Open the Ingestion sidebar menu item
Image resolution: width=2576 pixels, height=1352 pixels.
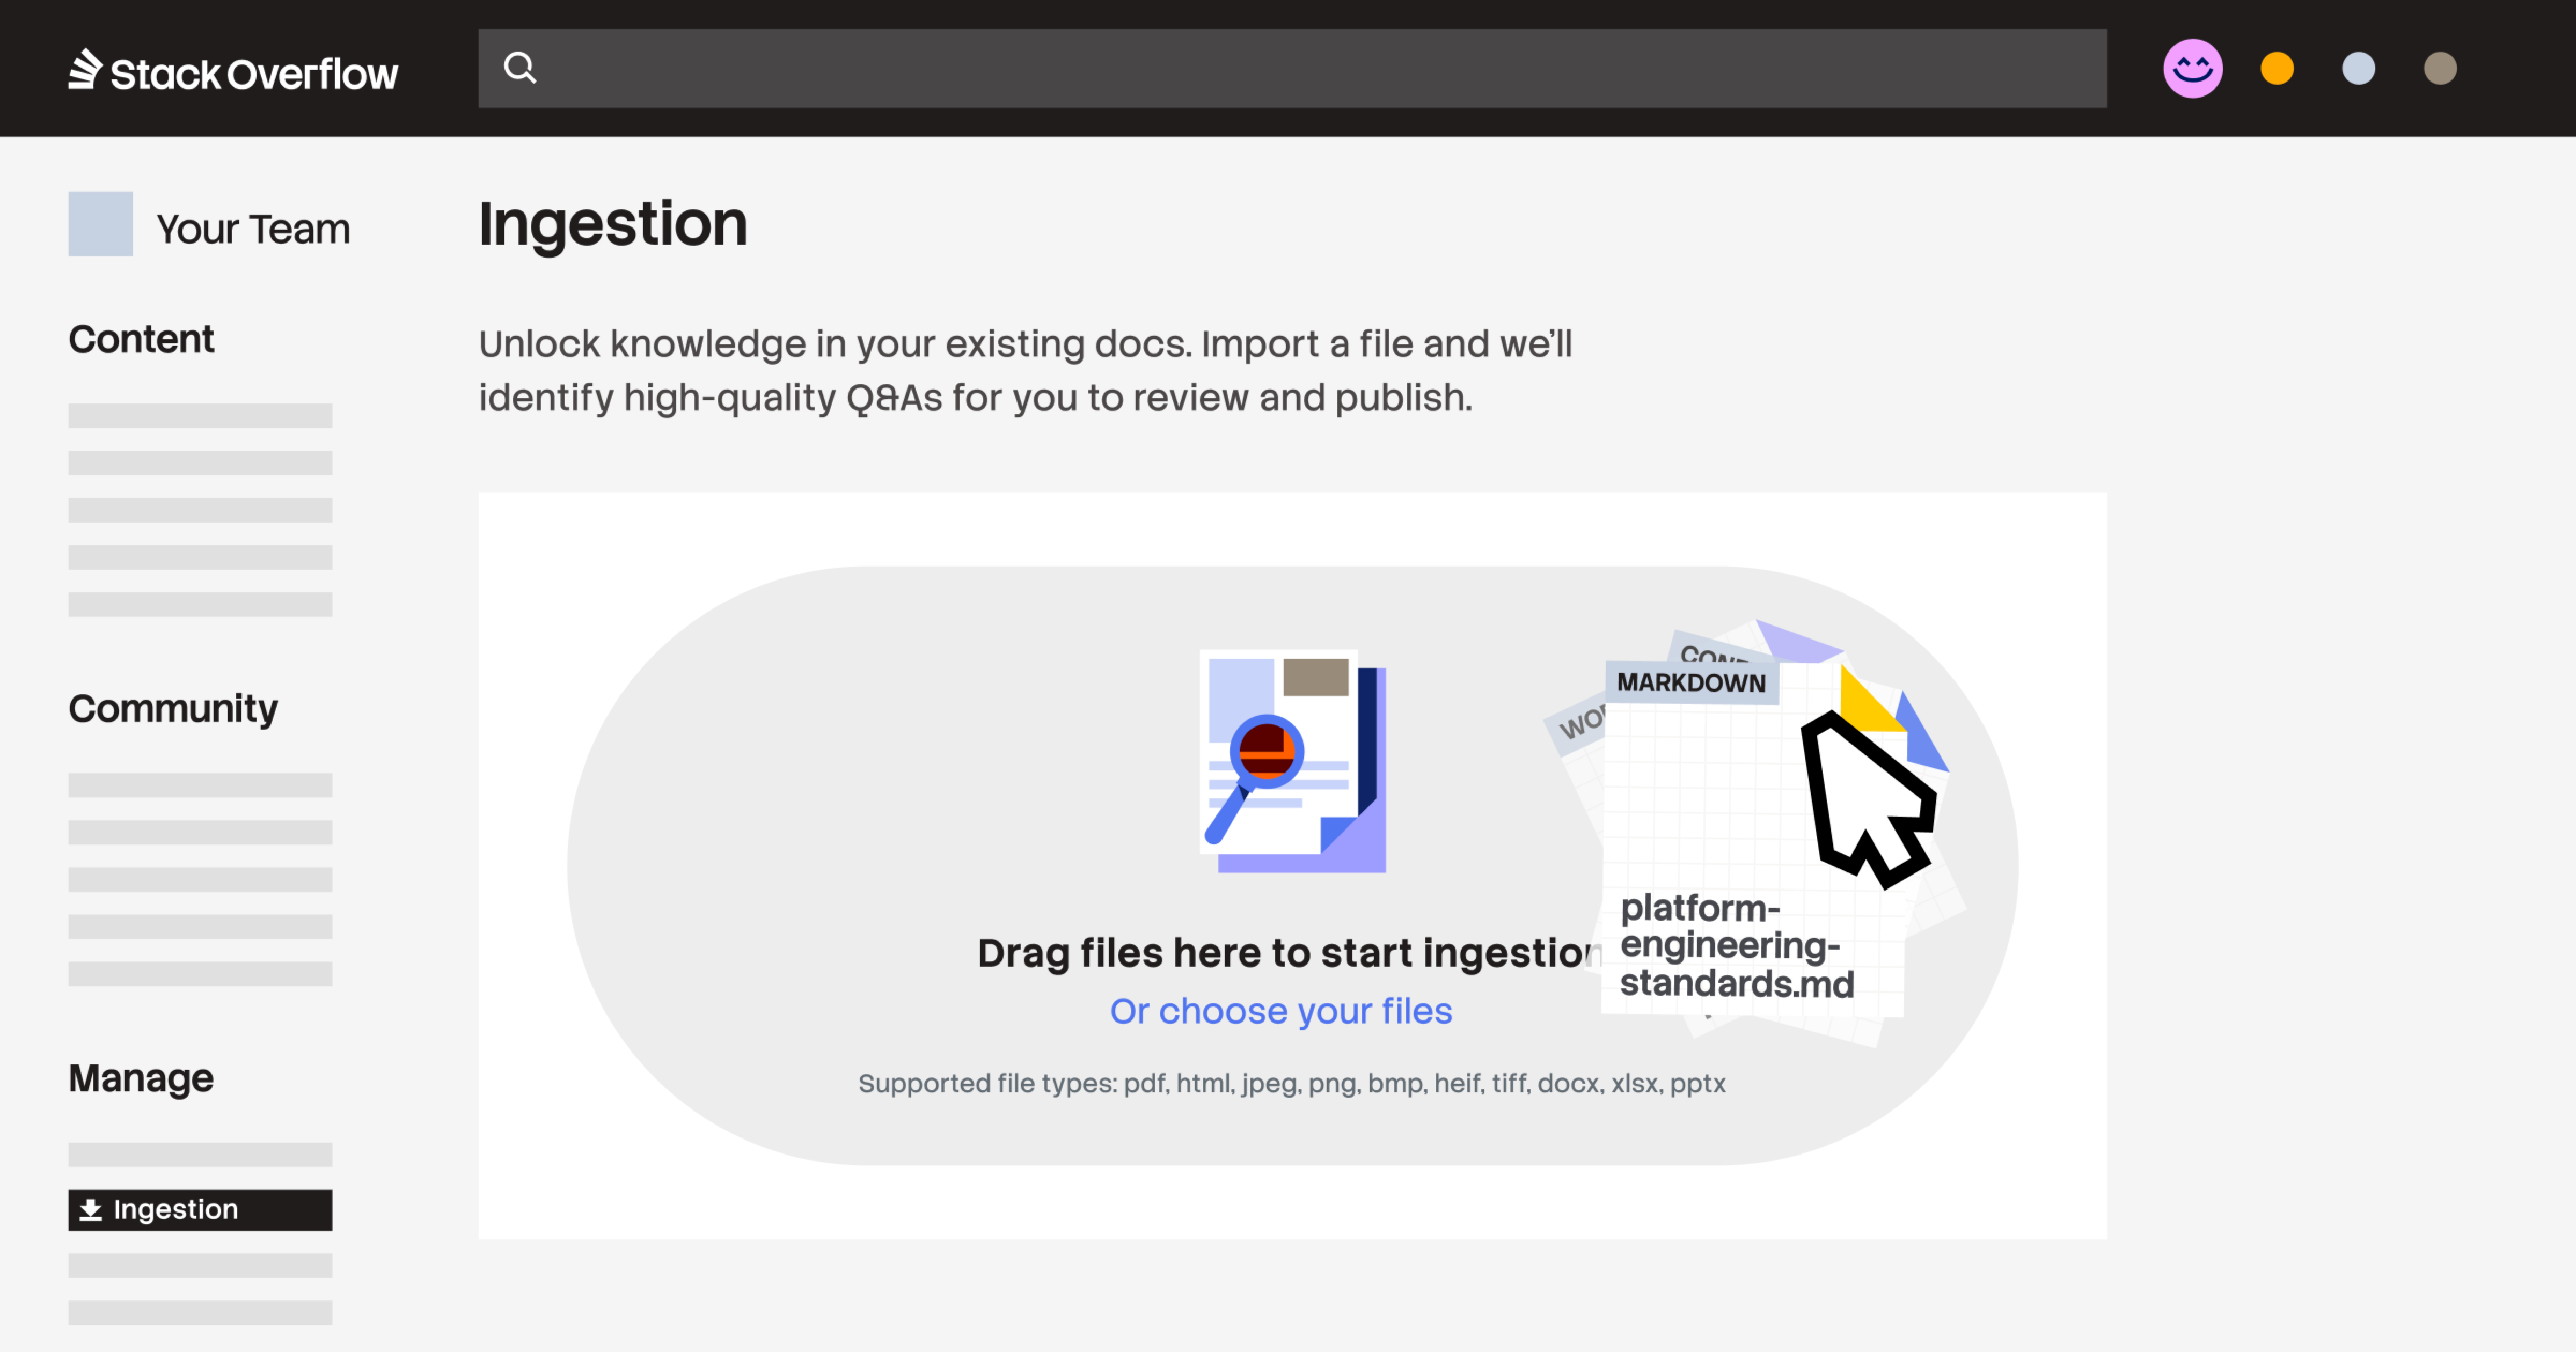tap(200, 1210)
